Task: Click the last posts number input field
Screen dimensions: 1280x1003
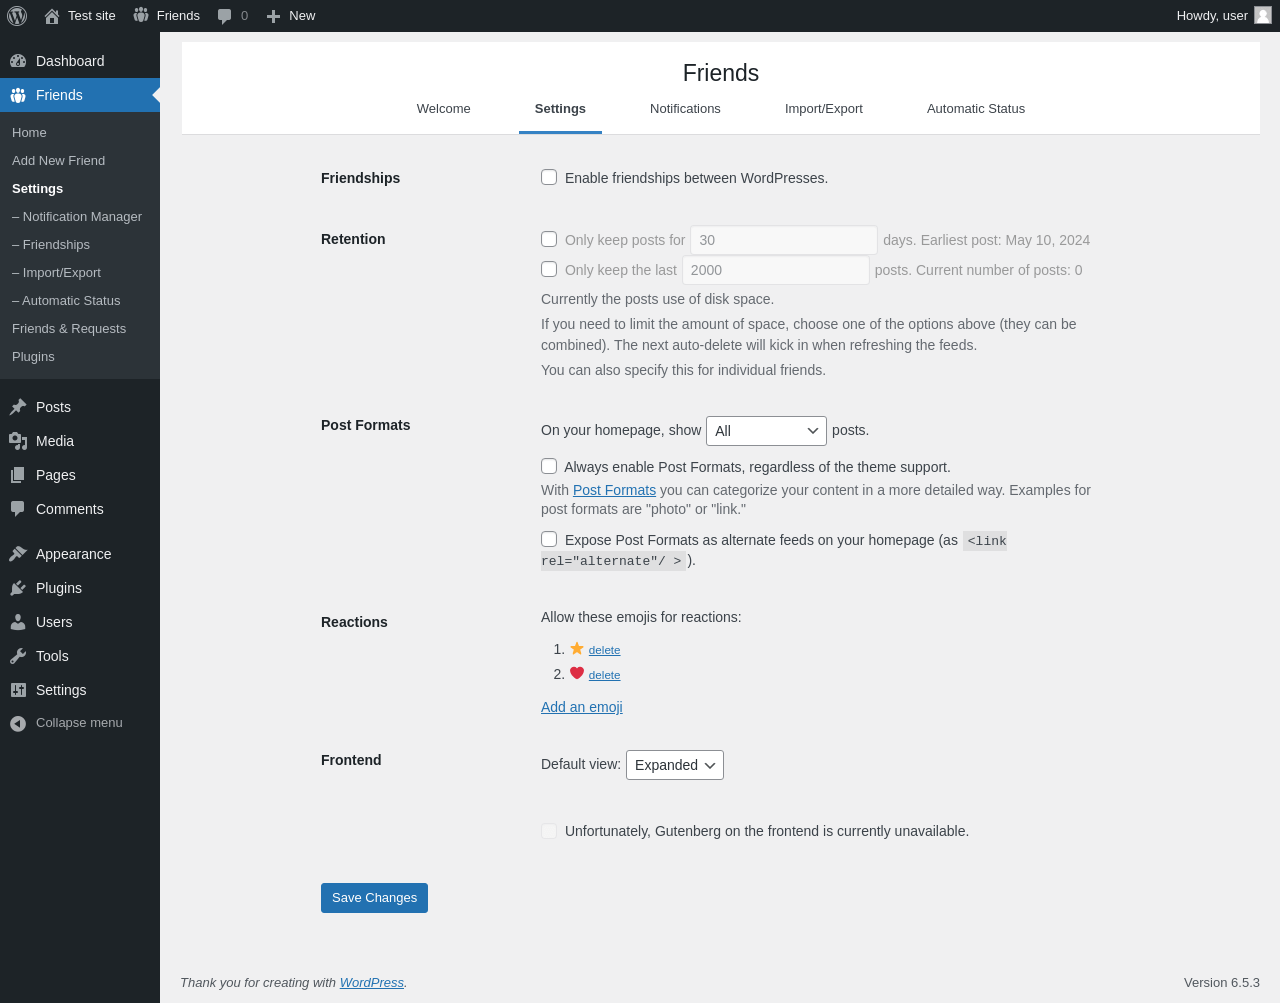Action: pos(776,270)
